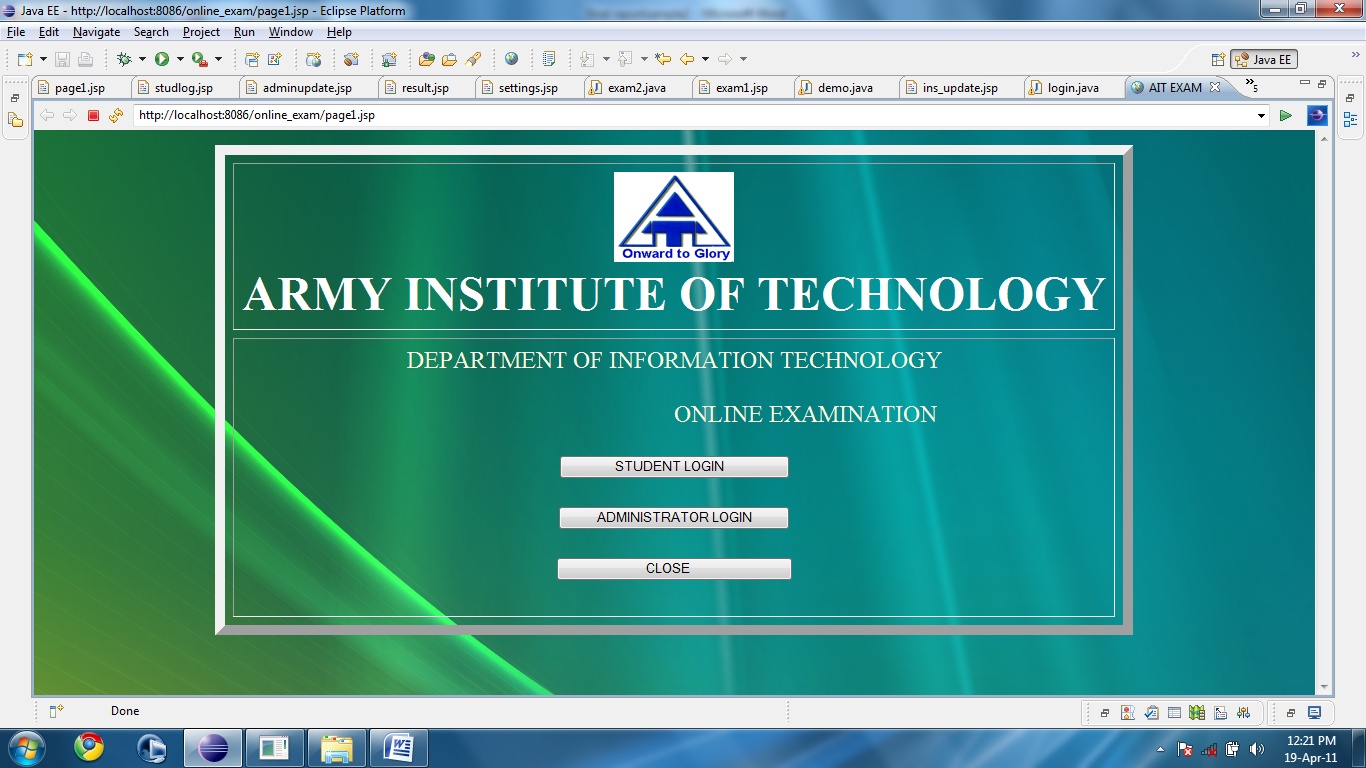Open the Forward history dropdown arrow

coord(743,60)
